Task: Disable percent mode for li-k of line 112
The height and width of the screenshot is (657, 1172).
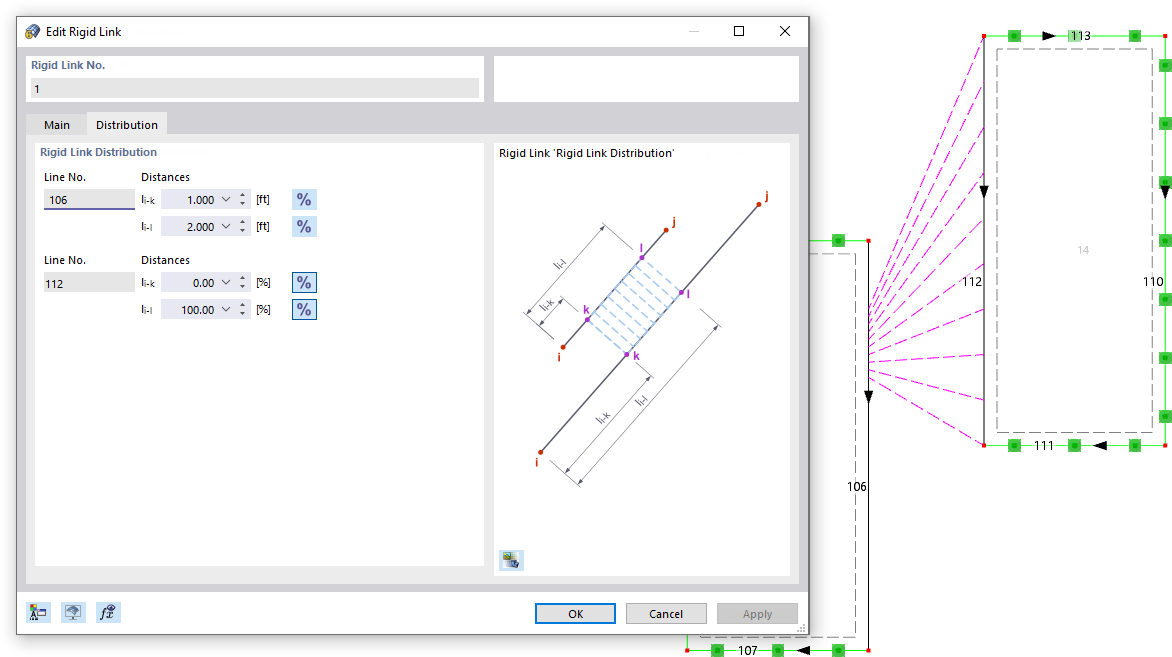Action: (x=304, y=282)
